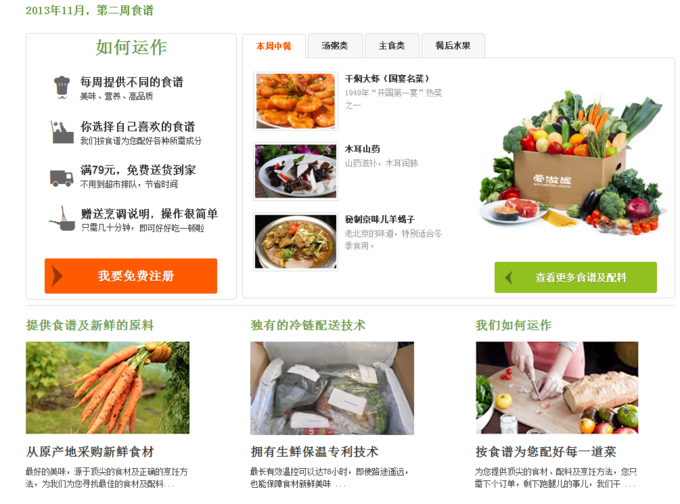Open the 按食谱为您配好每一道菜 heading link

pyautogui.click(x=546, y=452)
